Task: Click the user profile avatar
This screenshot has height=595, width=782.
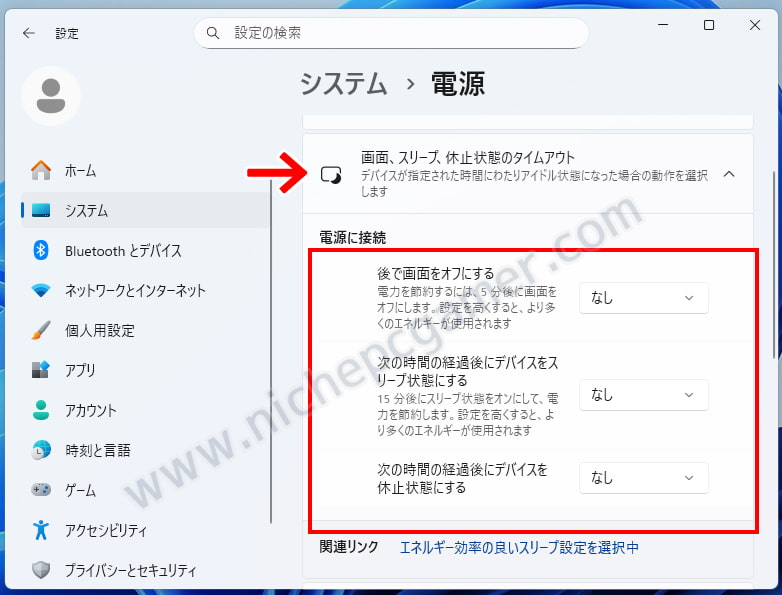Action: point(50,95)
